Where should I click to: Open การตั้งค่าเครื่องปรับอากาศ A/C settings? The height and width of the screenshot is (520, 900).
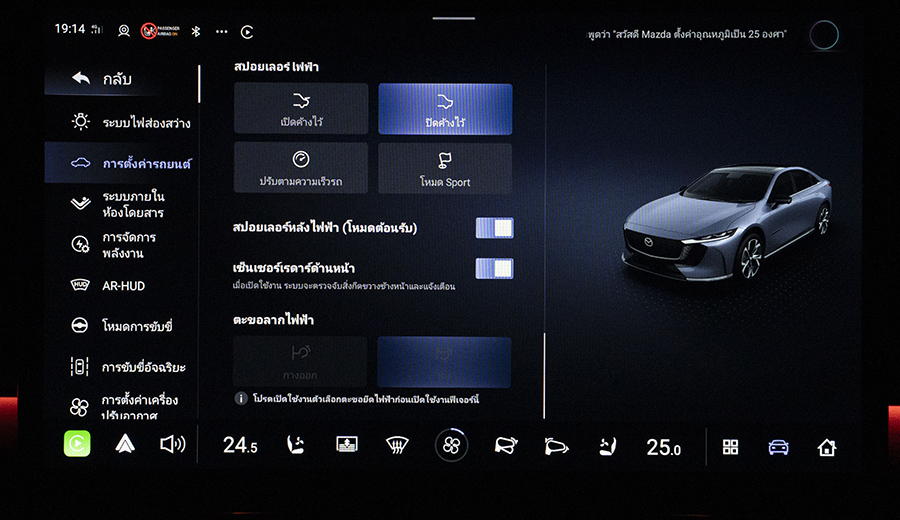point(121,406)
